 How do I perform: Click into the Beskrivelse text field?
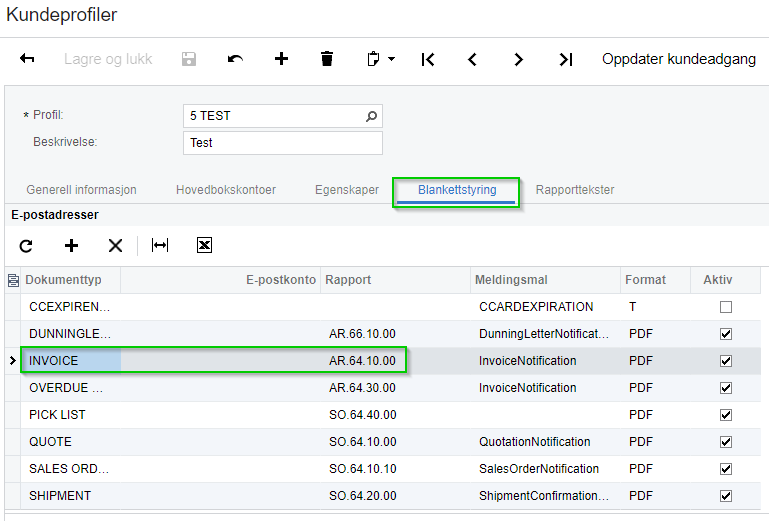click(x=283, y=143)
